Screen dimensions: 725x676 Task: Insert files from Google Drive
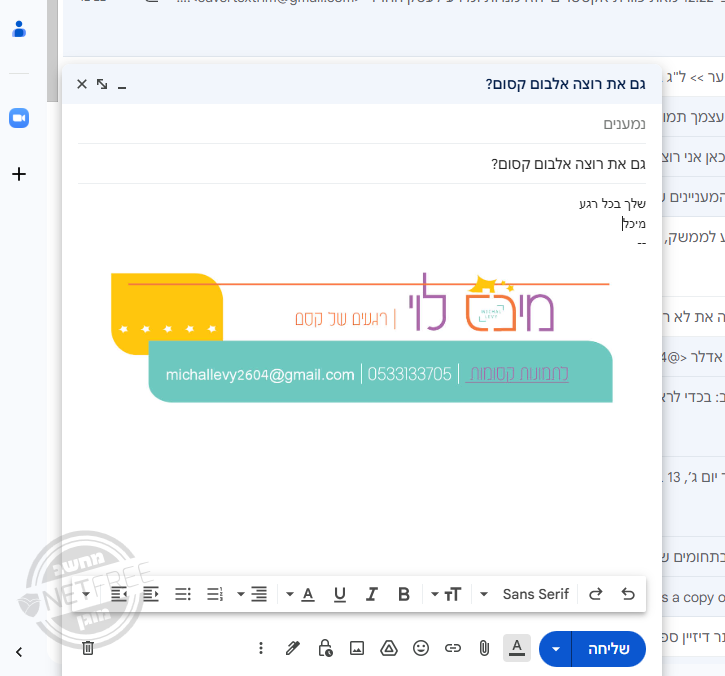coord(389,648)
